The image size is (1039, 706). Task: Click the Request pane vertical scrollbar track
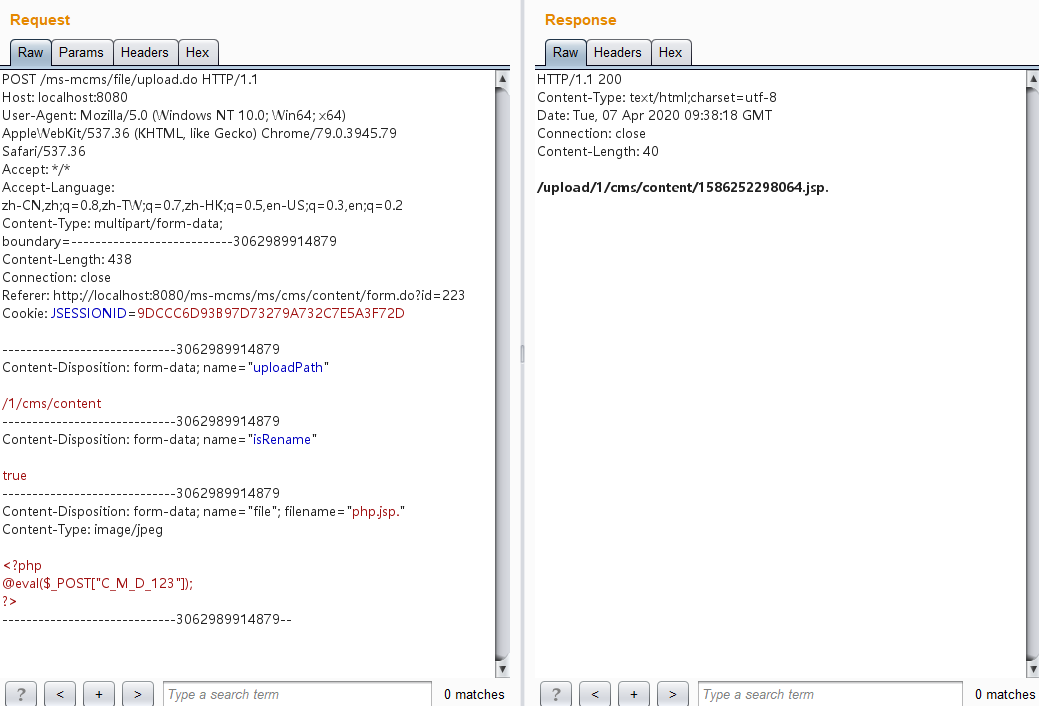pos(502,374)
